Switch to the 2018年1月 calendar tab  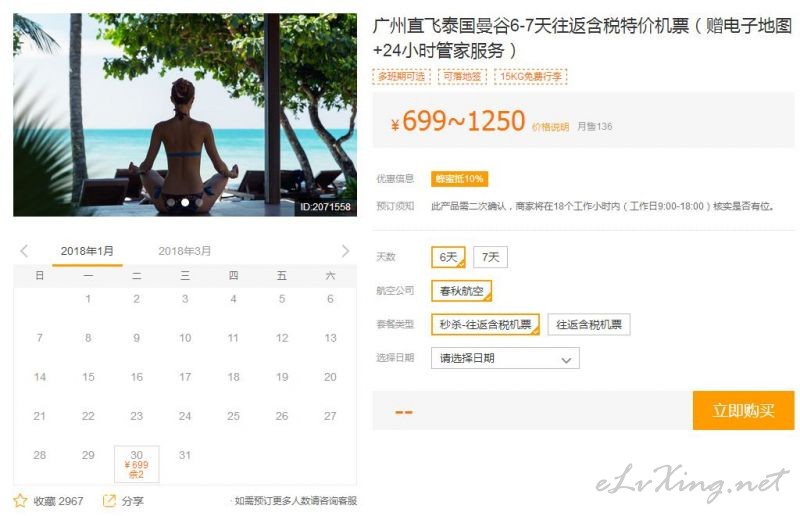(87, 251)
